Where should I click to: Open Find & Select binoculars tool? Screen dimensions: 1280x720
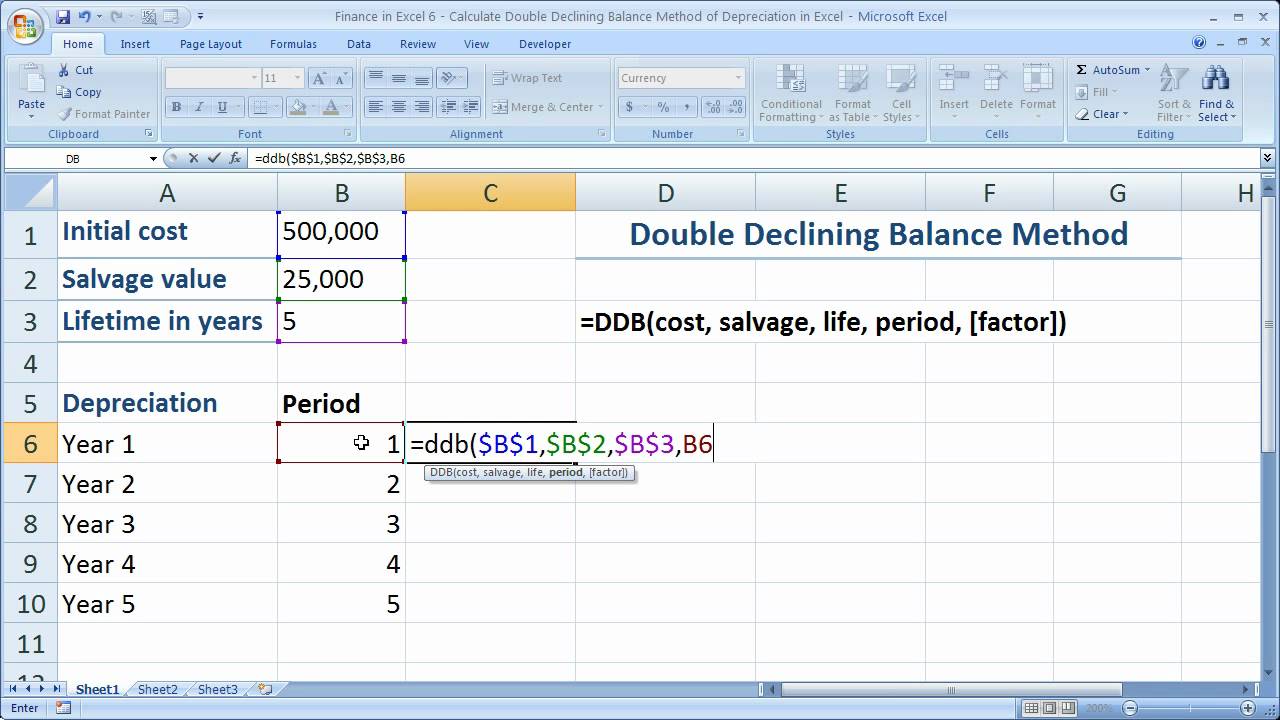pos(1216,92)
